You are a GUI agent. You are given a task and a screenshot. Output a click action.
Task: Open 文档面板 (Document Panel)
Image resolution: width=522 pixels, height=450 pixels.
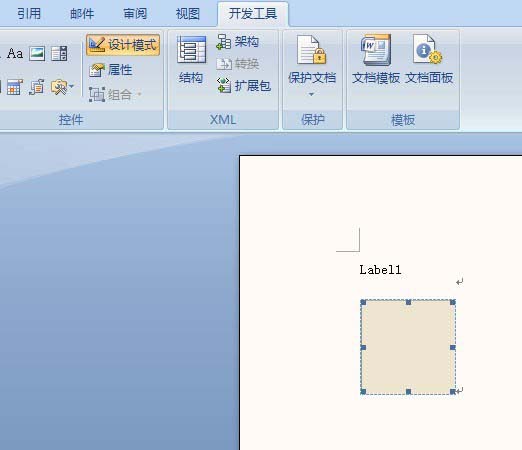point(429,59)
